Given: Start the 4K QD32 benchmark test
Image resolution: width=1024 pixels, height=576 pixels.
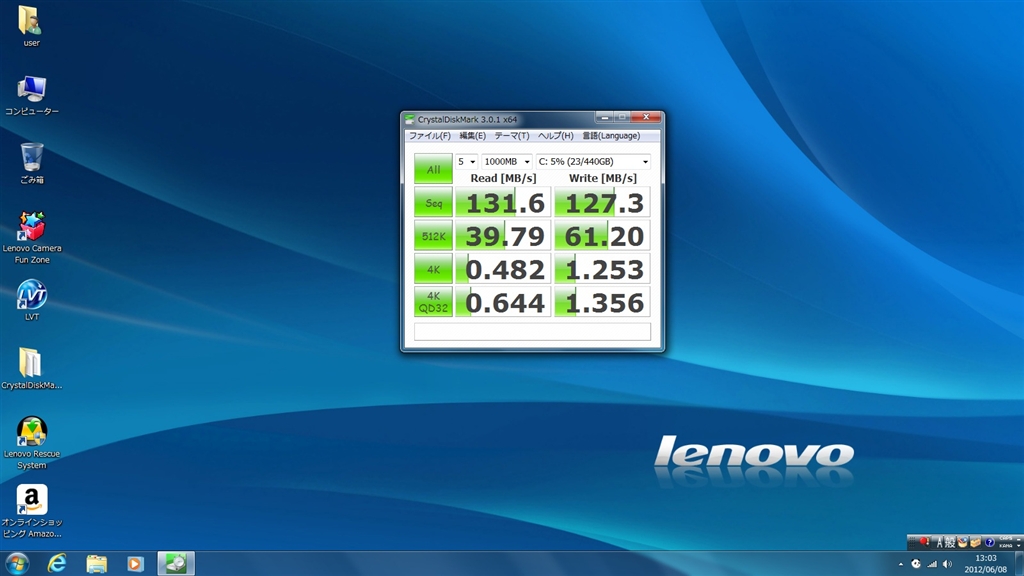Looking at the screenshot, I should 433,302.
